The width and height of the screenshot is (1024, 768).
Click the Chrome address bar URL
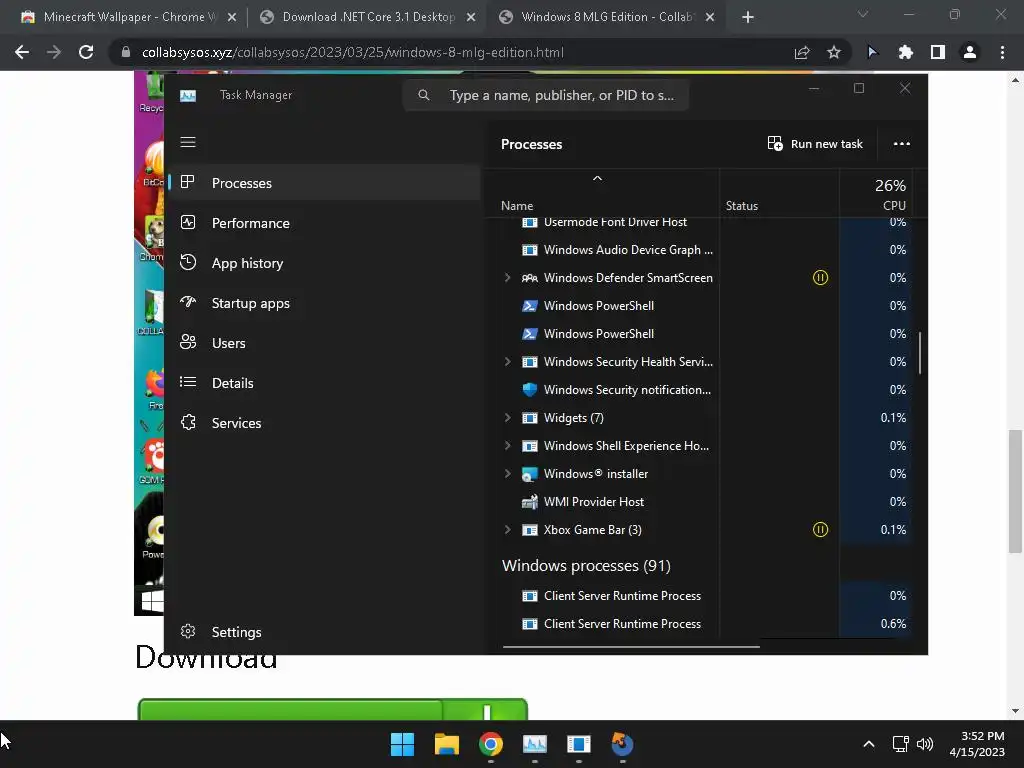tap(353, 52)
